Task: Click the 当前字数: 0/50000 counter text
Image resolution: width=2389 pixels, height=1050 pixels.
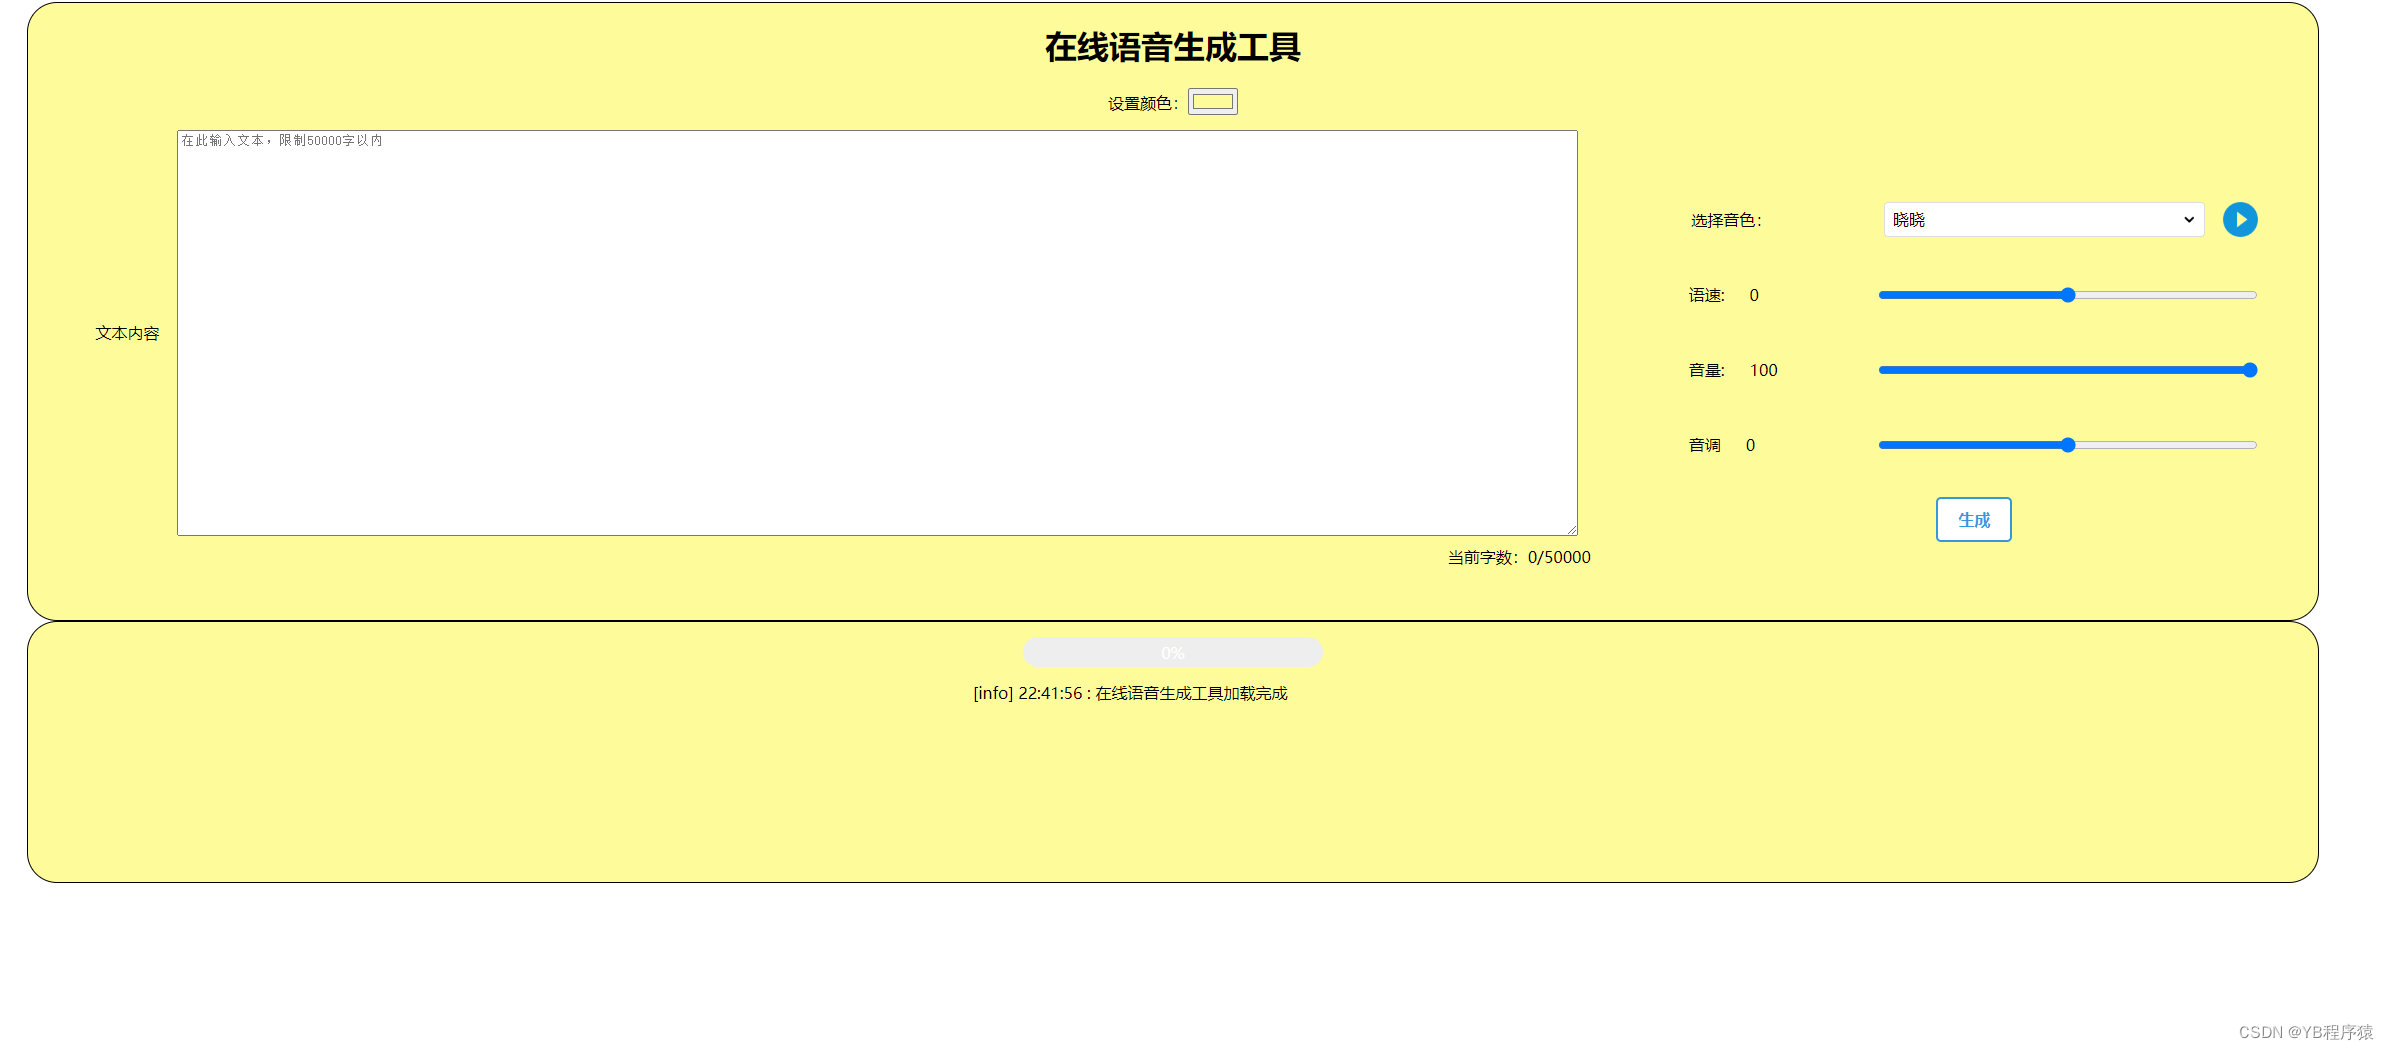Action: (x=1519, y=558)
